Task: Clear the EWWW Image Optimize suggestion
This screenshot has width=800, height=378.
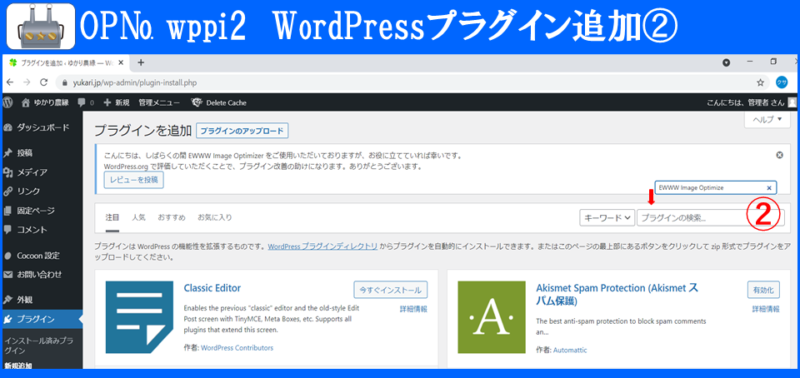Action: [769, 188]
